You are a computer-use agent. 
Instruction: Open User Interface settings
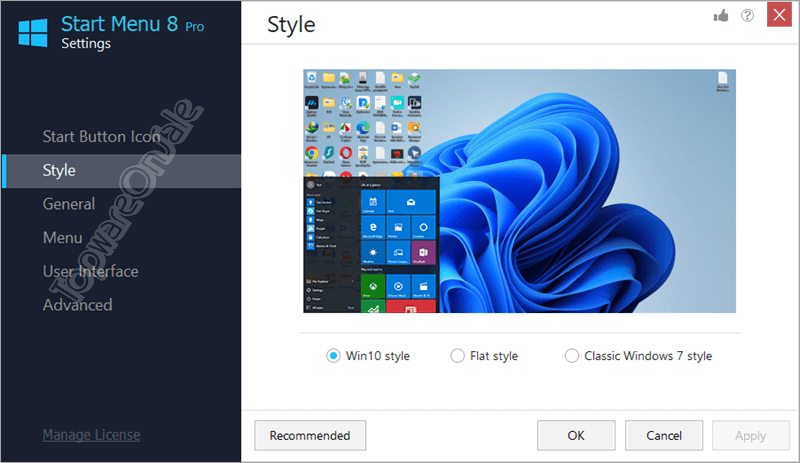pyautogui.click(x=90, y=271)
